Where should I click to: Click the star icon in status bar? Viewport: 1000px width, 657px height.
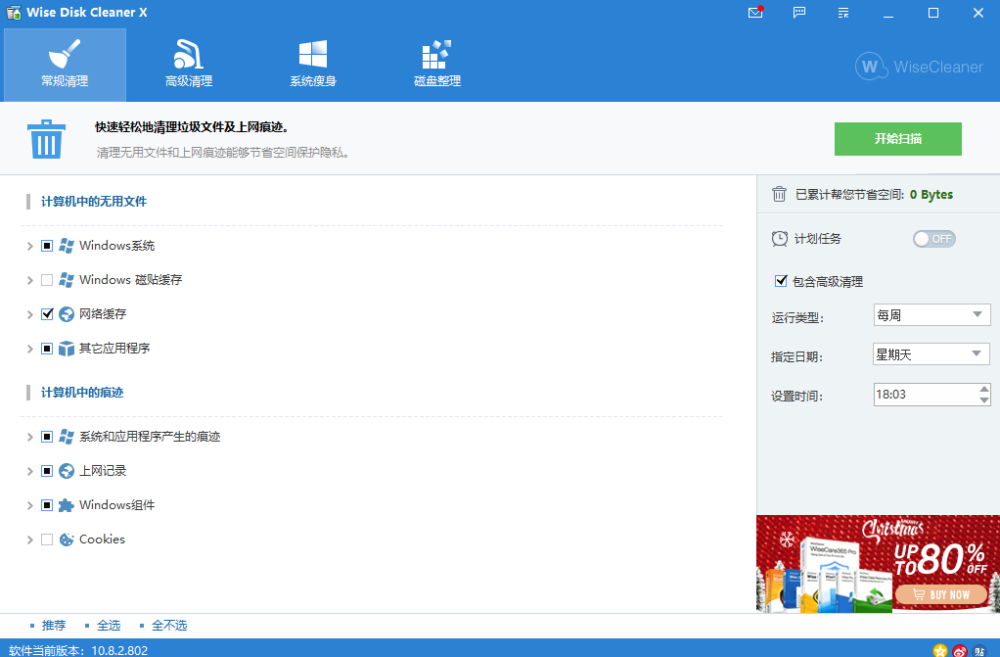(x=940, y=650)
